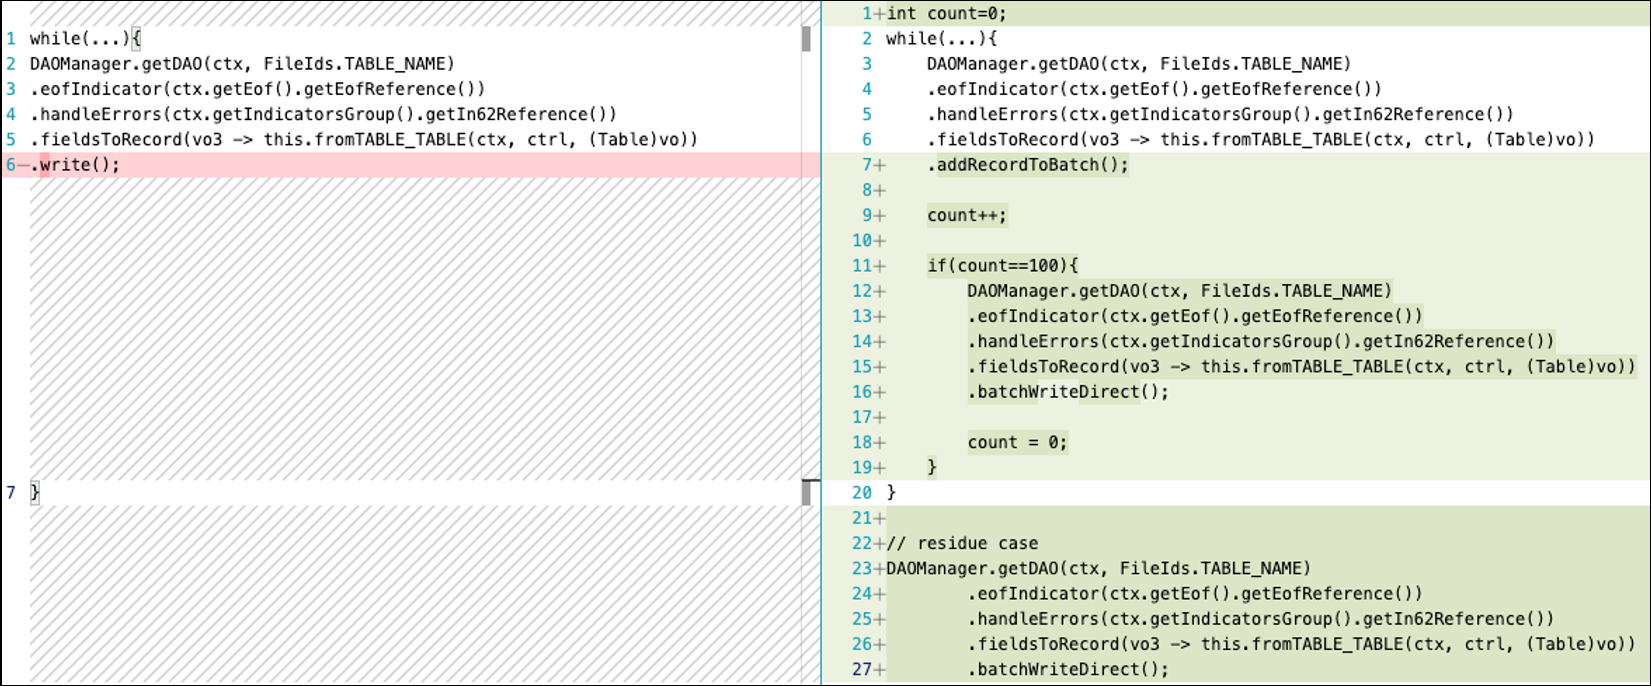Viewport: 1651px width, 686px height.
Task: Click line number 20 in right pane gutter
Action: click(861, 492)
